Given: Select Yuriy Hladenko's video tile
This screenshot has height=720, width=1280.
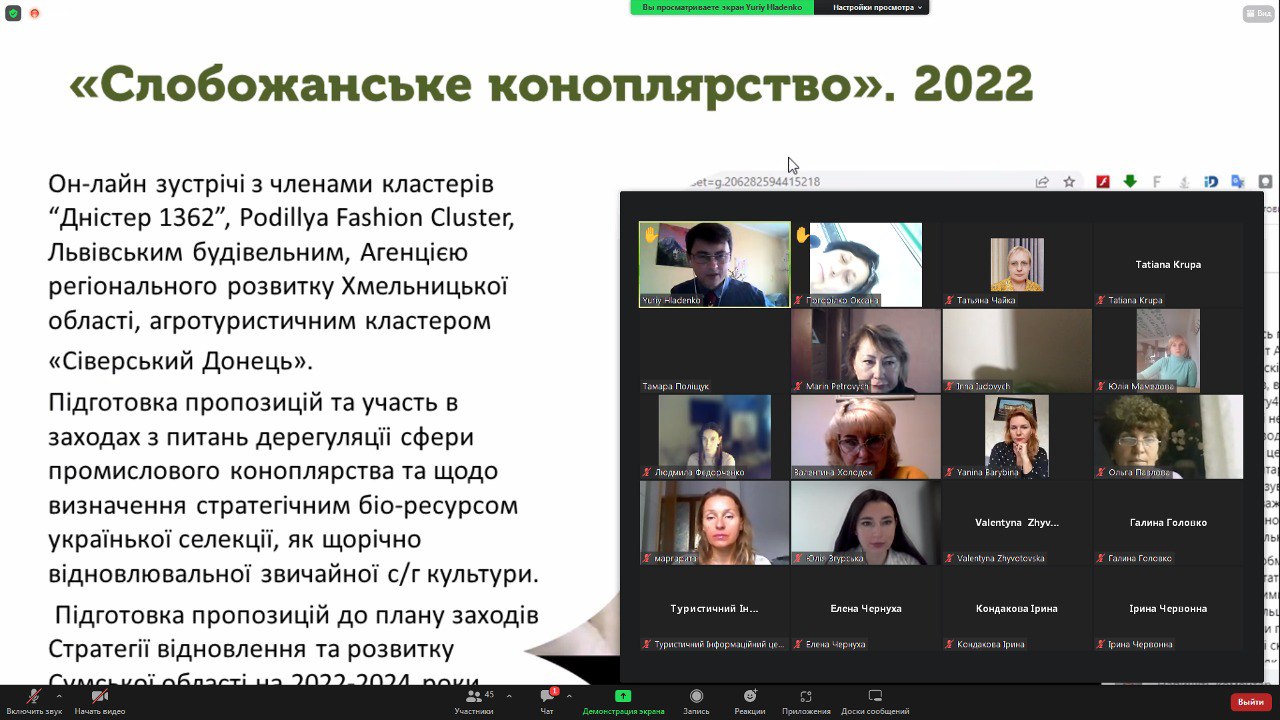Looking at the screenshot, I should coord(714,264).
